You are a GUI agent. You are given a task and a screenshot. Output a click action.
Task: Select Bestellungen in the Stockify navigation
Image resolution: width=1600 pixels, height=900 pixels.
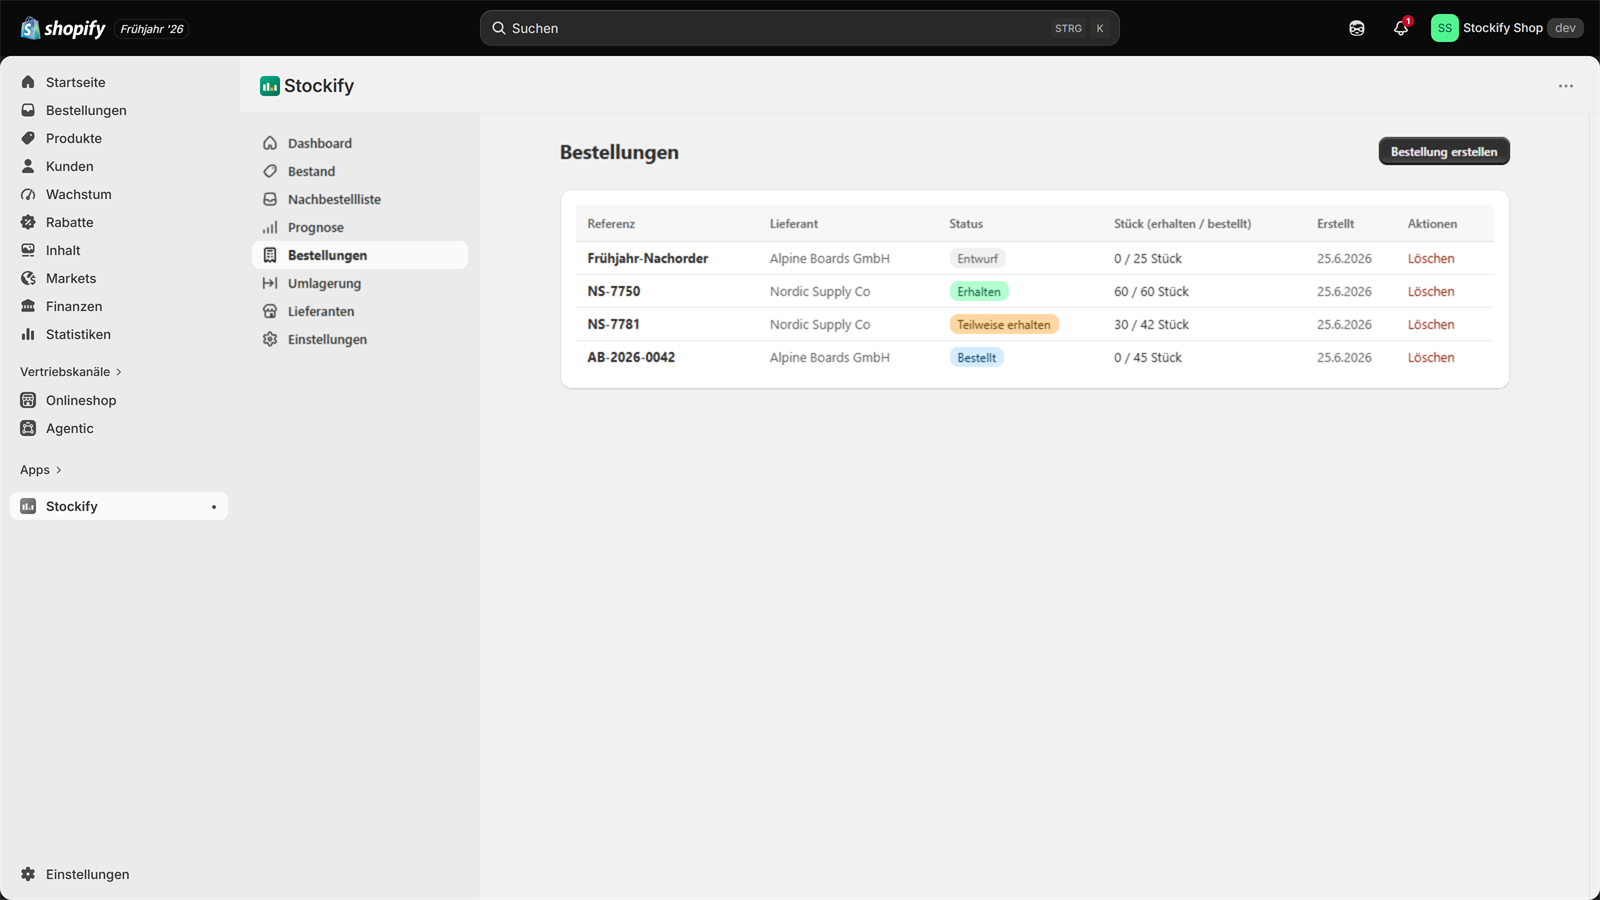tap(360, 255)
